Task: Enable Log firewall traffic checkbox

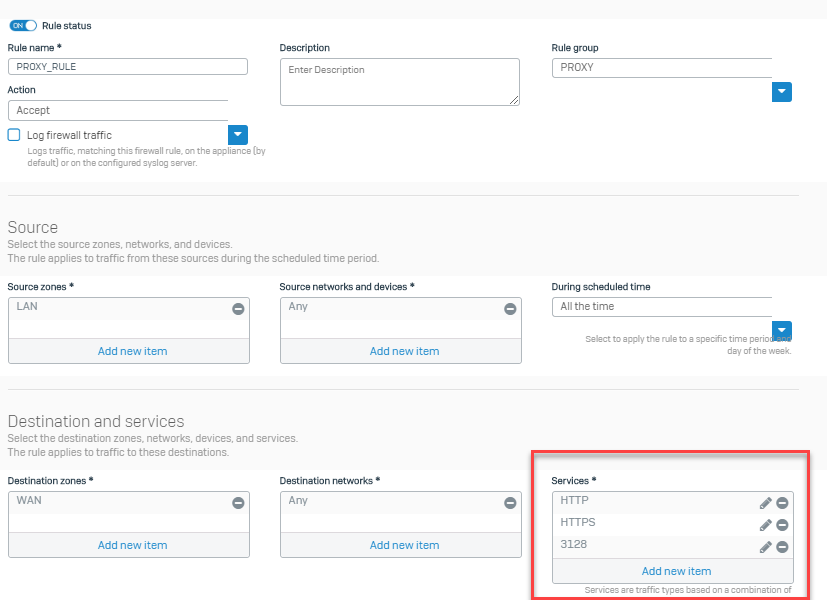Action: 14,135
